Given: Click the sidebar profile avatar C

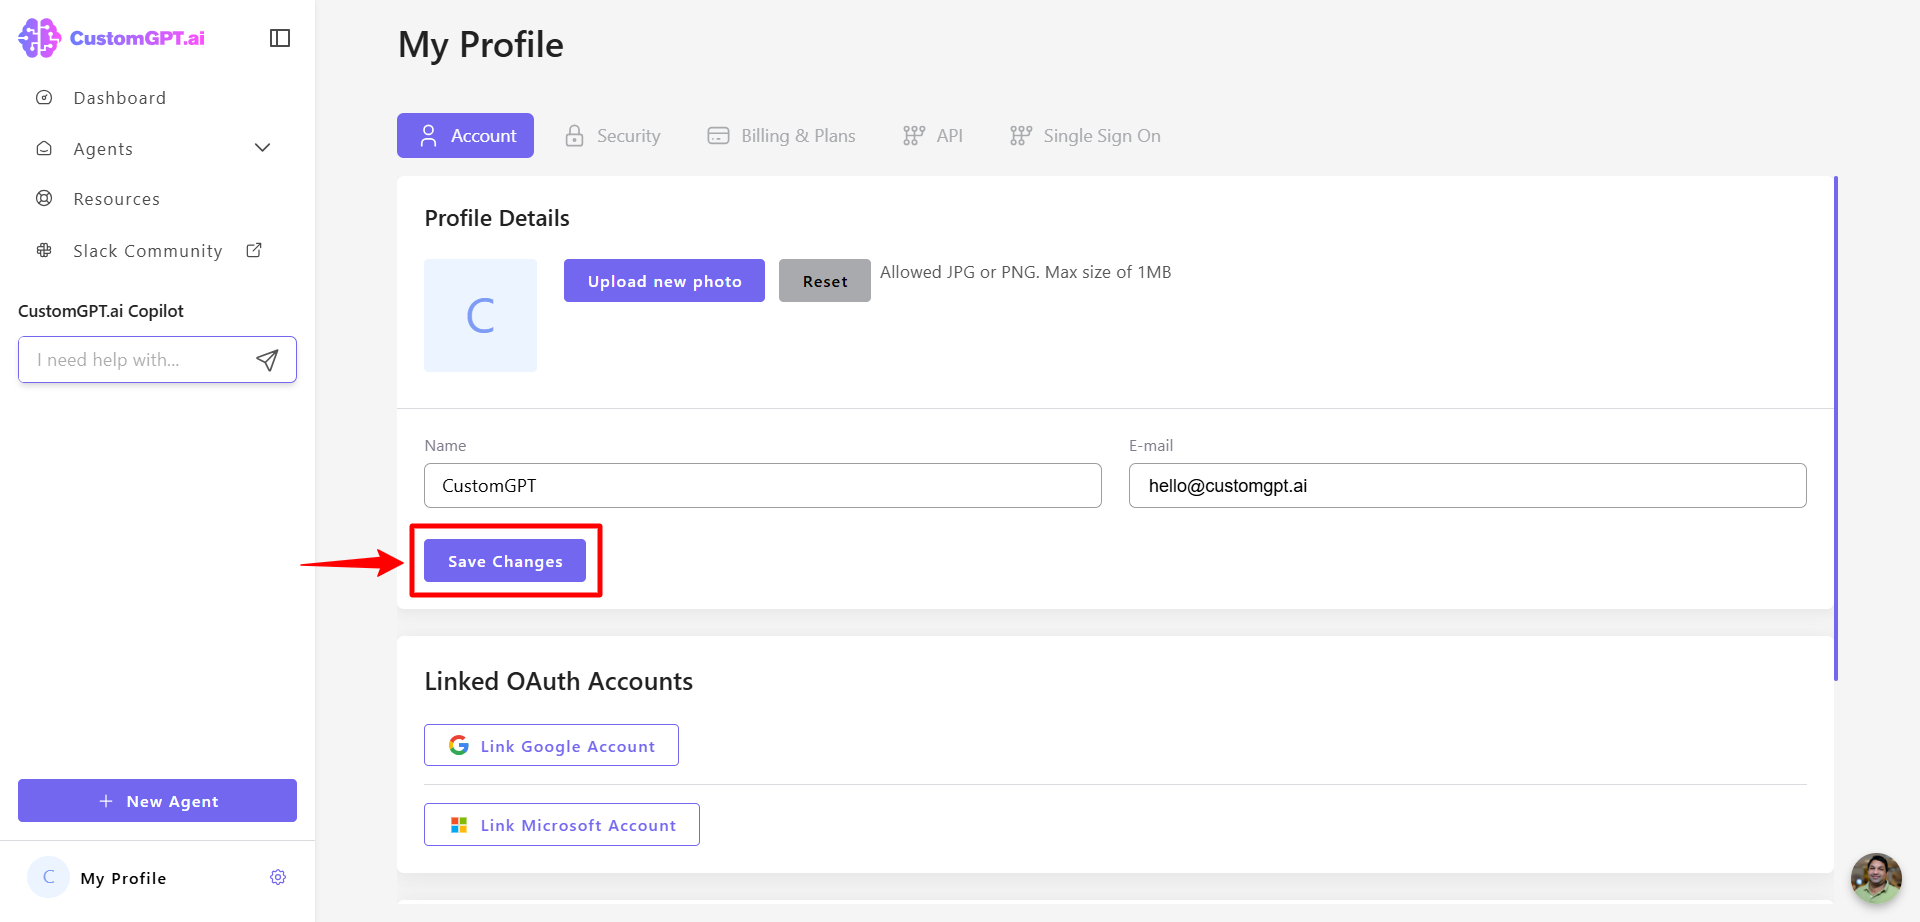Looking at the screenshot, I should tap(48, 877).
